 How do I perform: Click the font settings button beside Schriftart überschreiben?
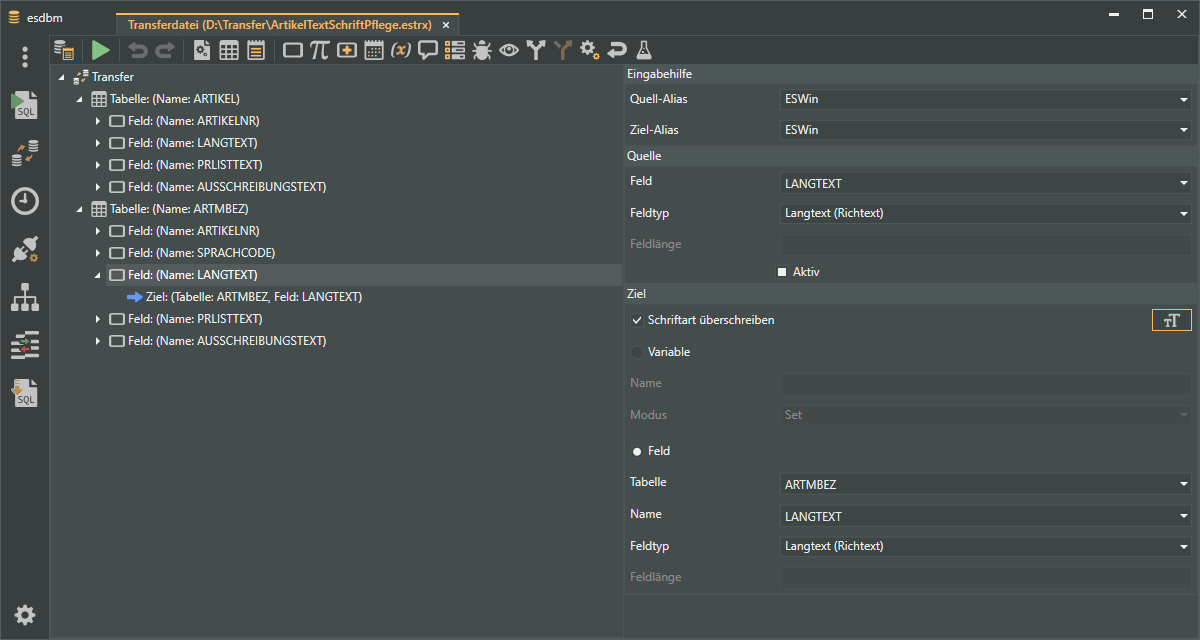(x=1172, y=320)
